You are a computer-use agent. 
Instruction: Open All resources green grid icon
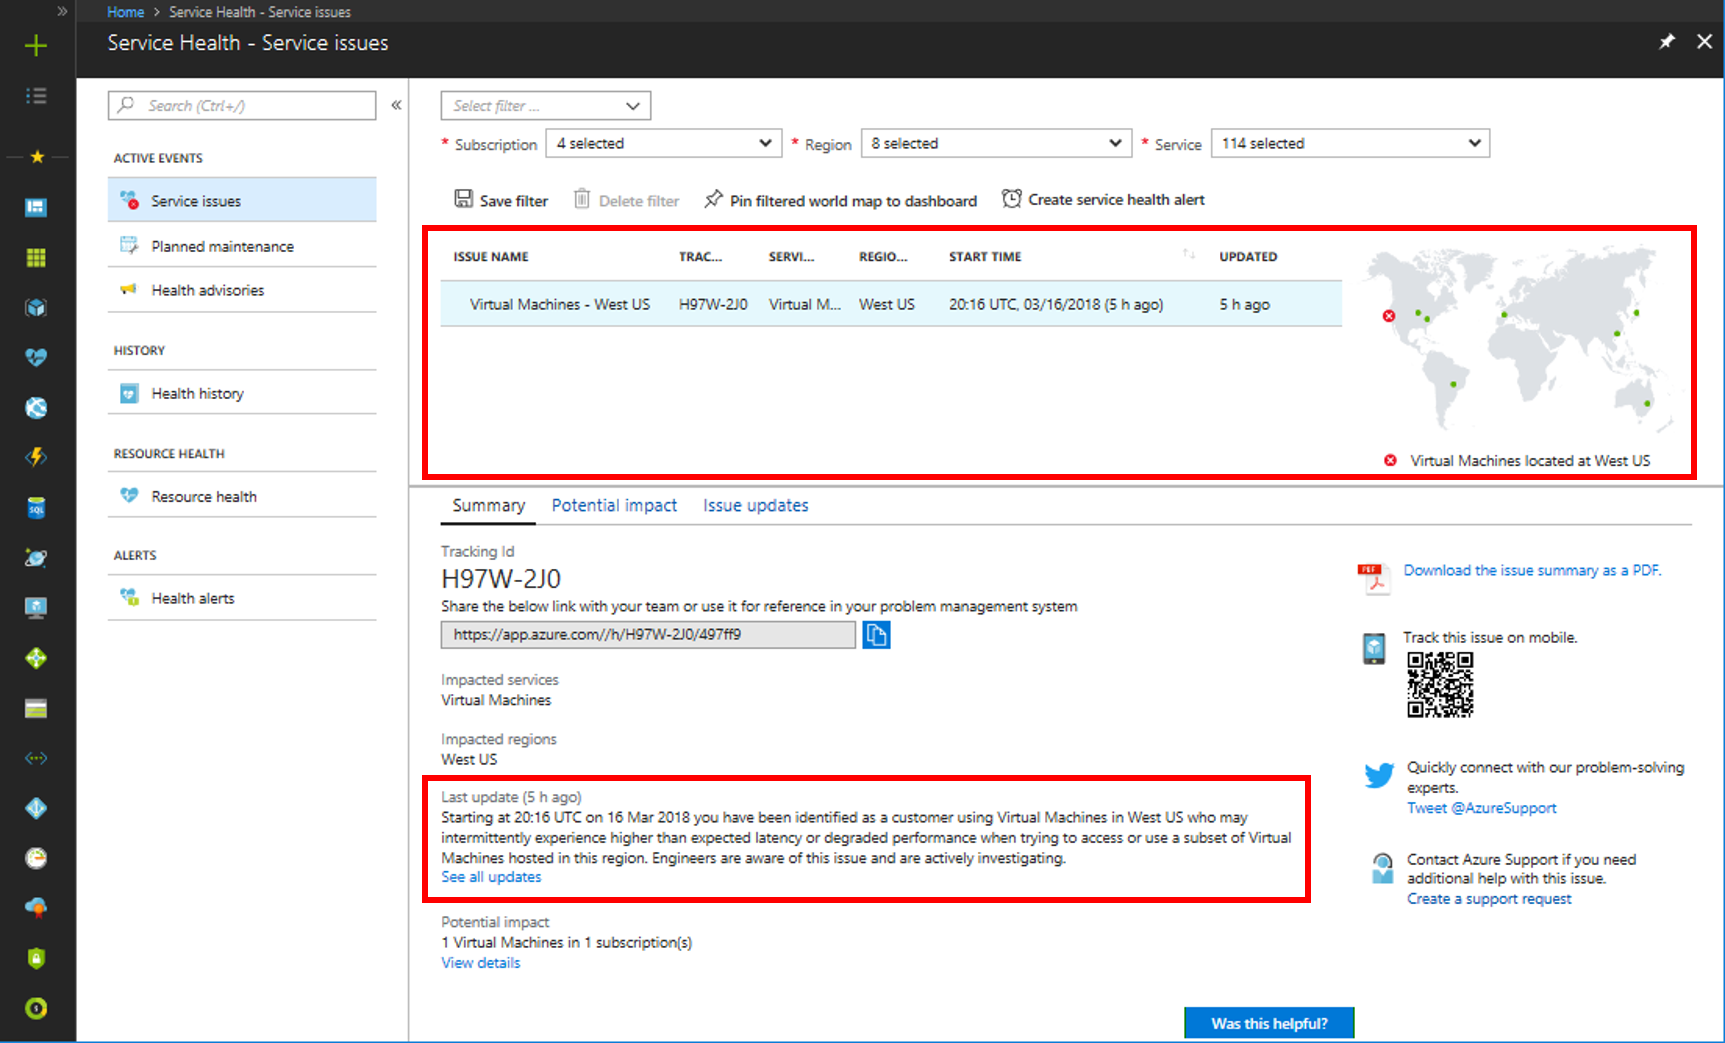click(x=36, y=258)
